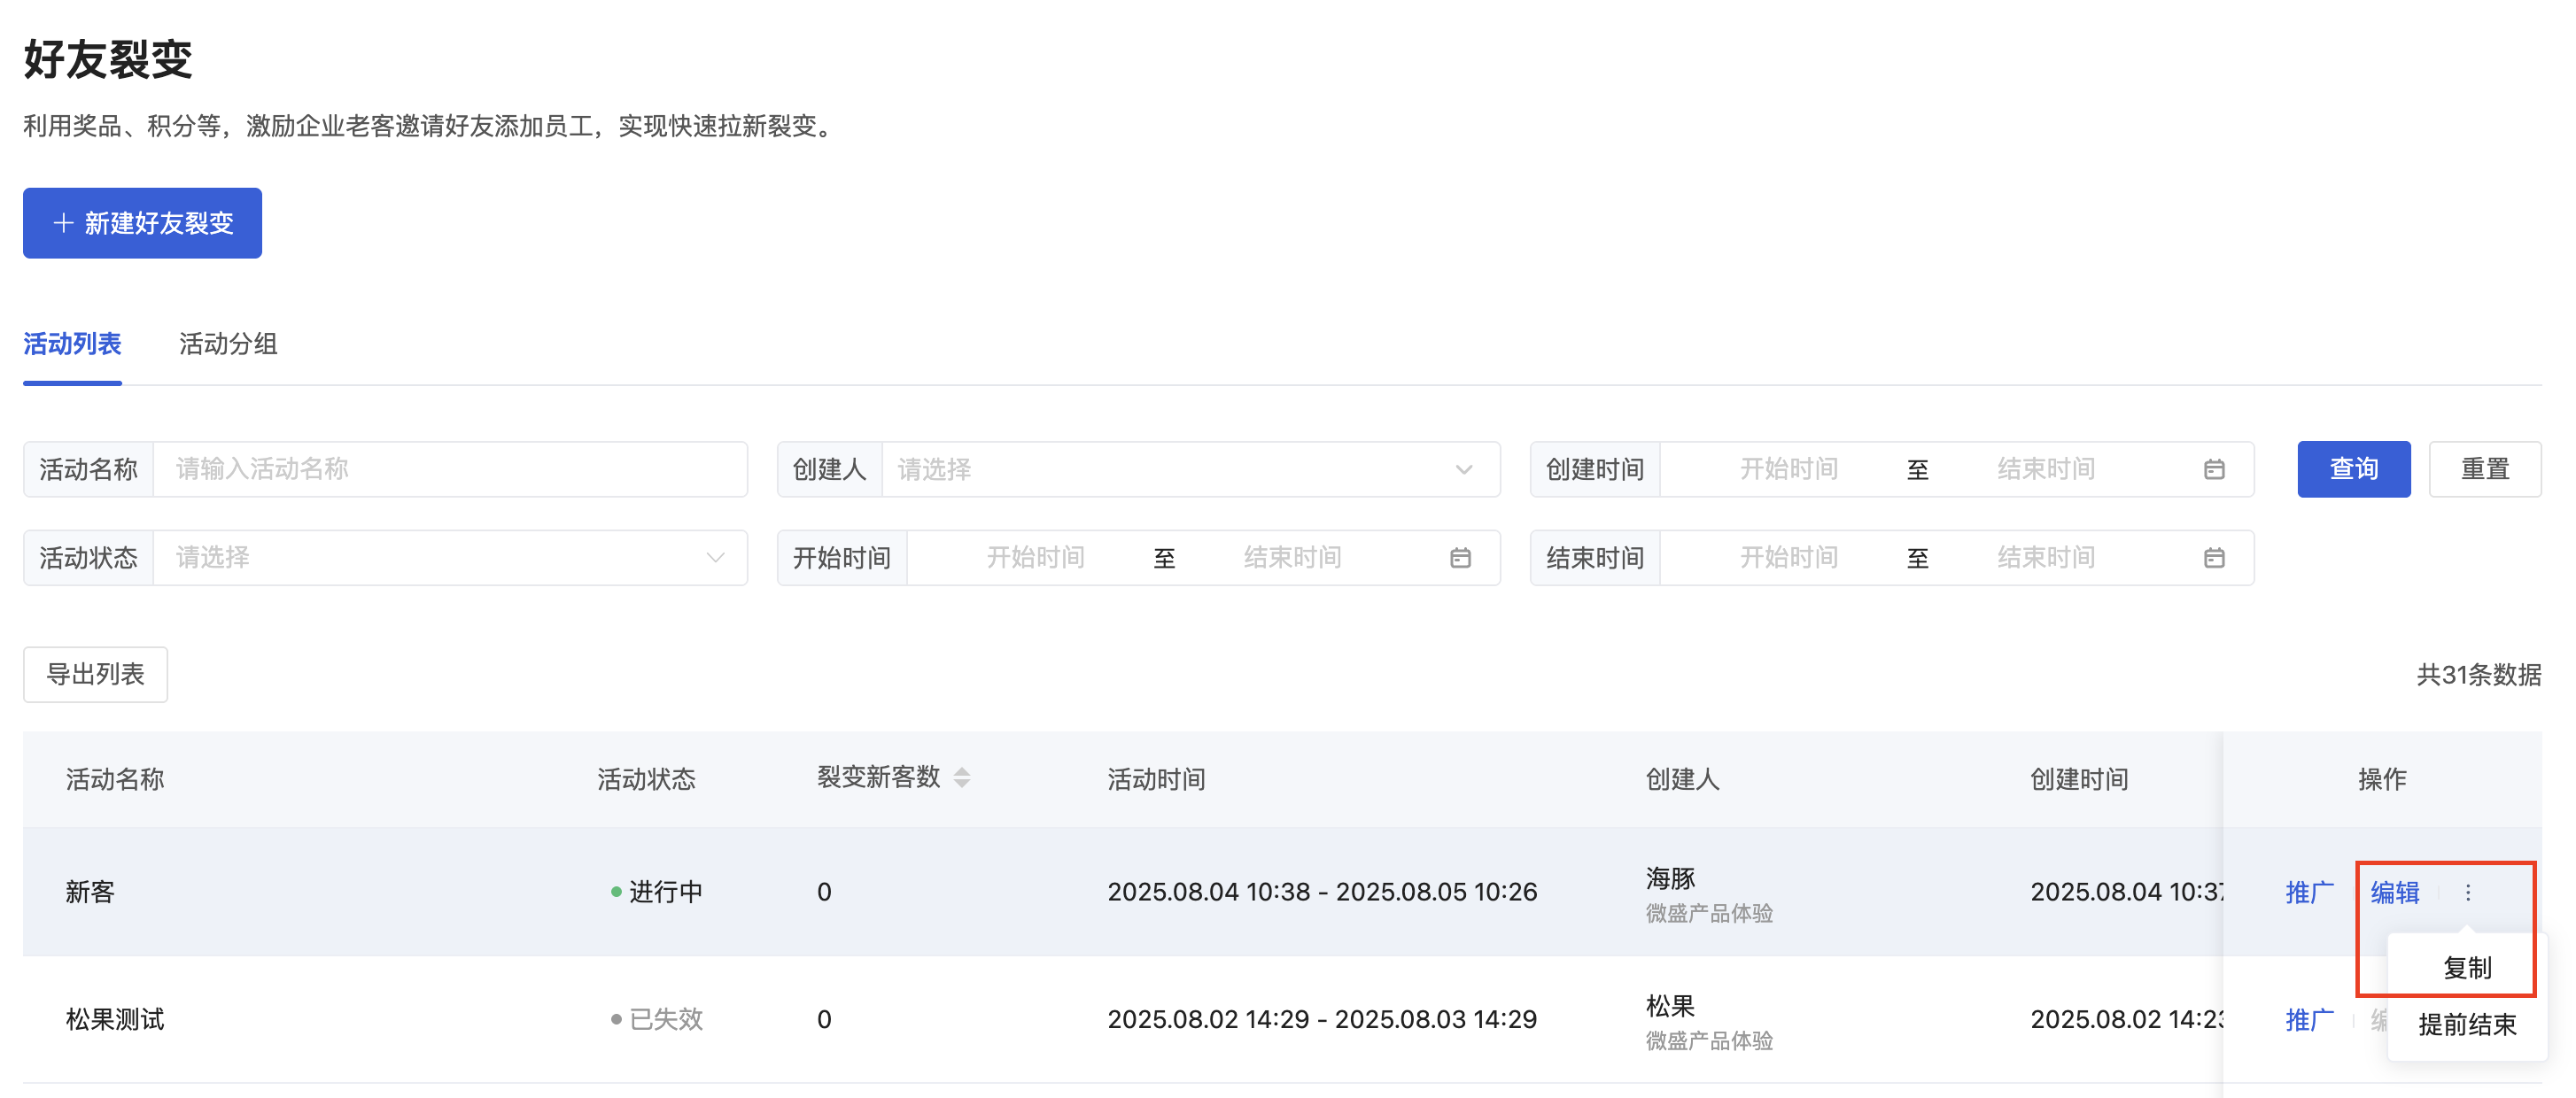Screen dimensions: 2576x1098
Task: Click the 新客 activity name cell
Action: [x=90, y=892]
